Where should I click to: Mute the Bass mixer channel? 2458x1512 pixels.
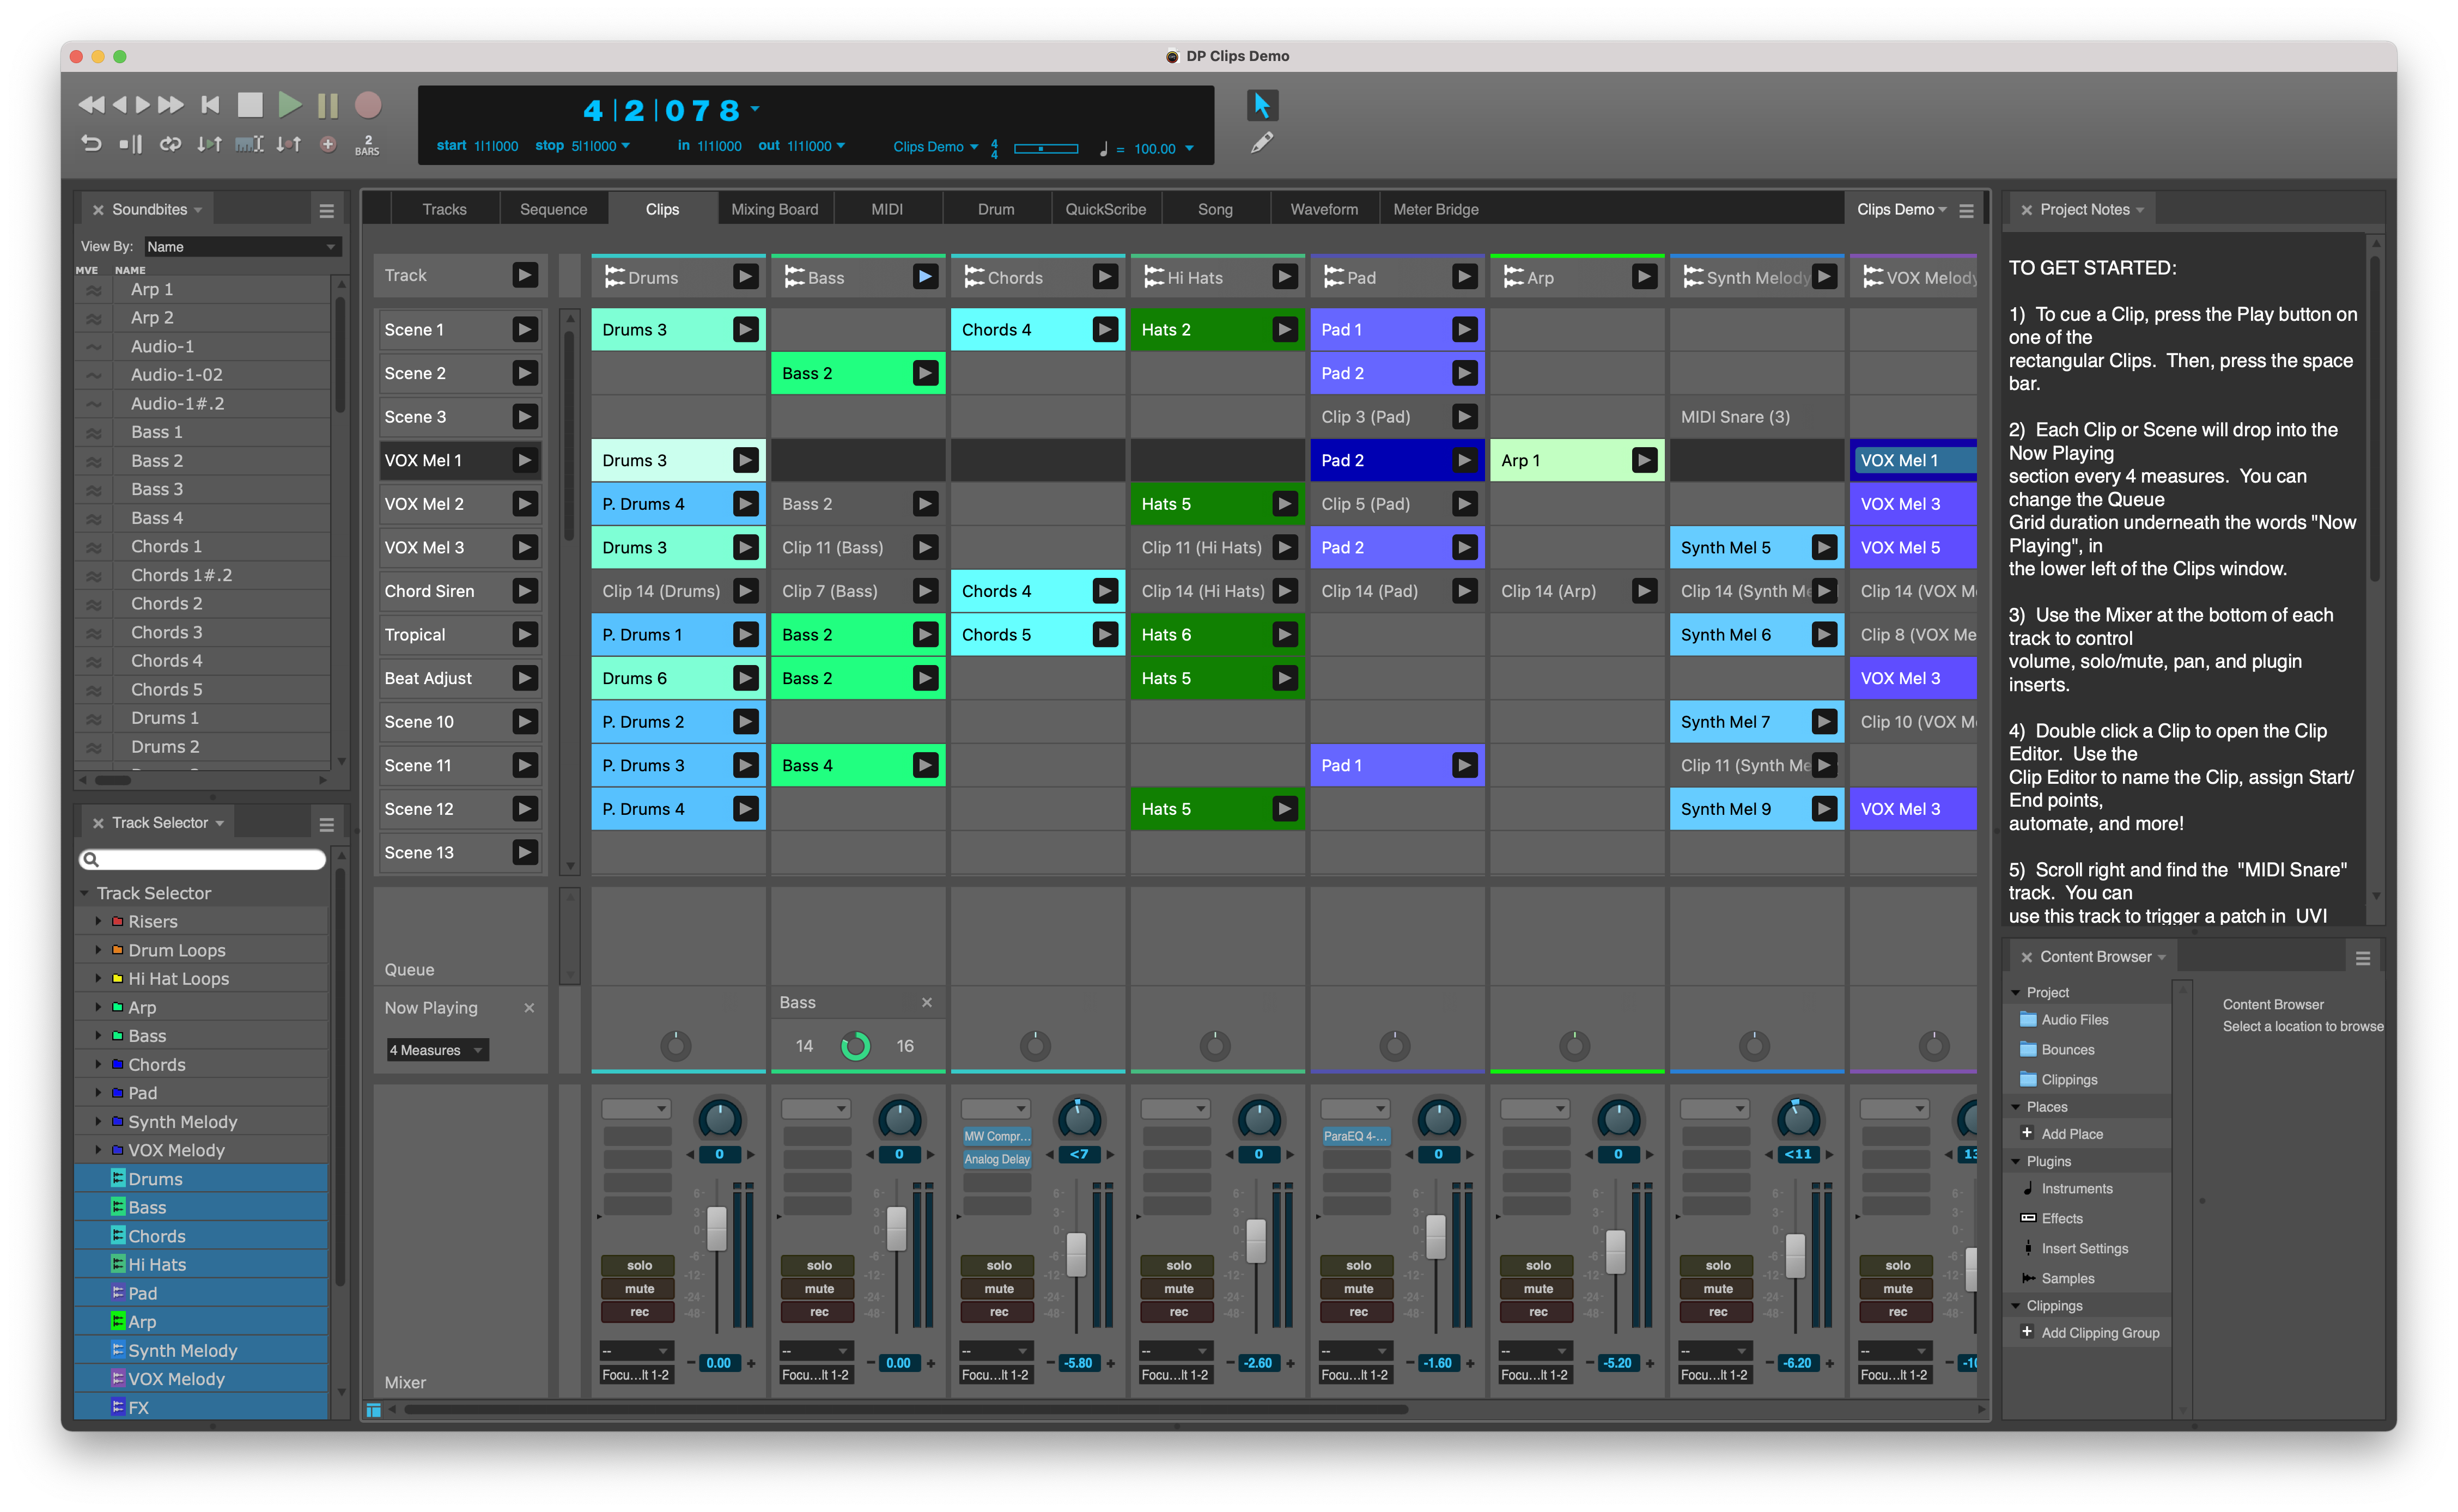click(x=819, y=1289)
